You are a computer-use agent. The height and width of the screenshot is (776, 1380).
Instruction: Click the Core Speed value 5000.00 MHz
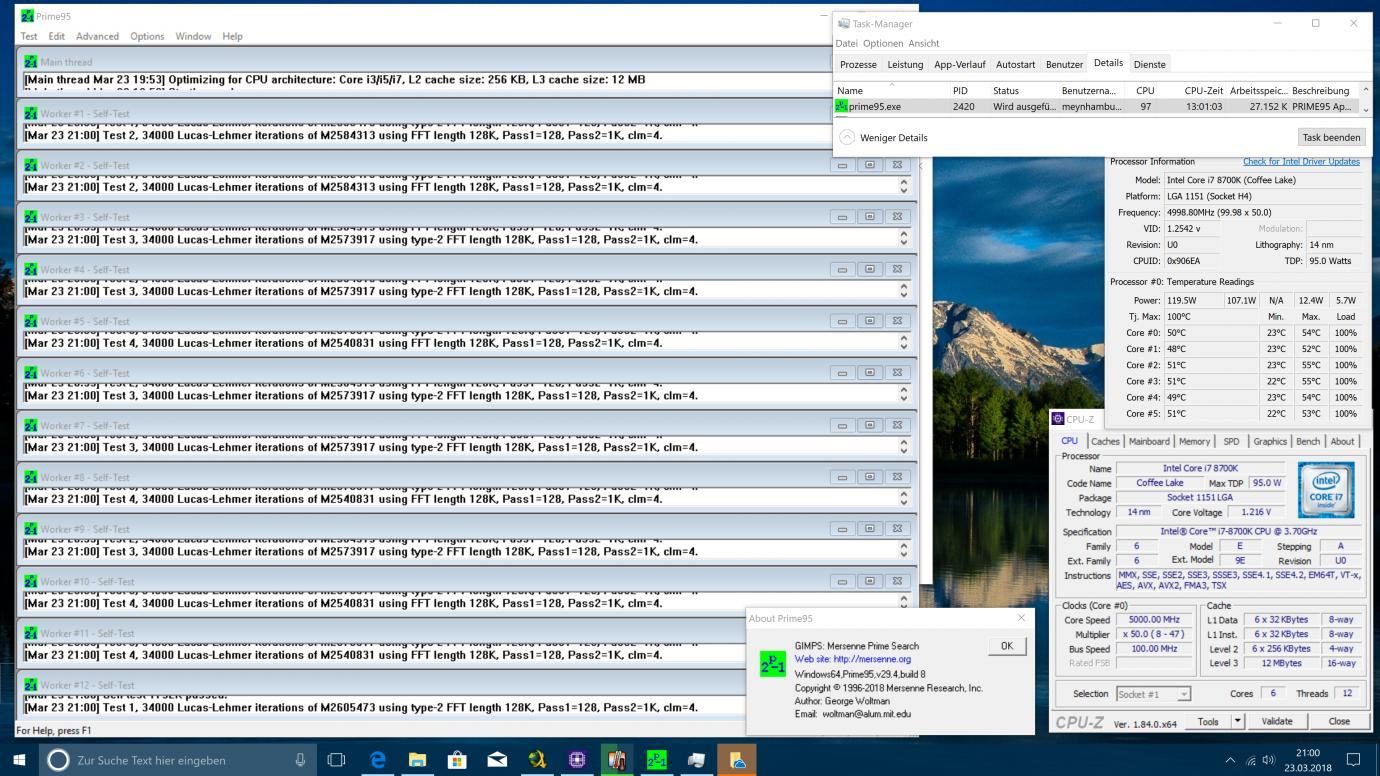pyautogui.click(x=1154, y=620)
